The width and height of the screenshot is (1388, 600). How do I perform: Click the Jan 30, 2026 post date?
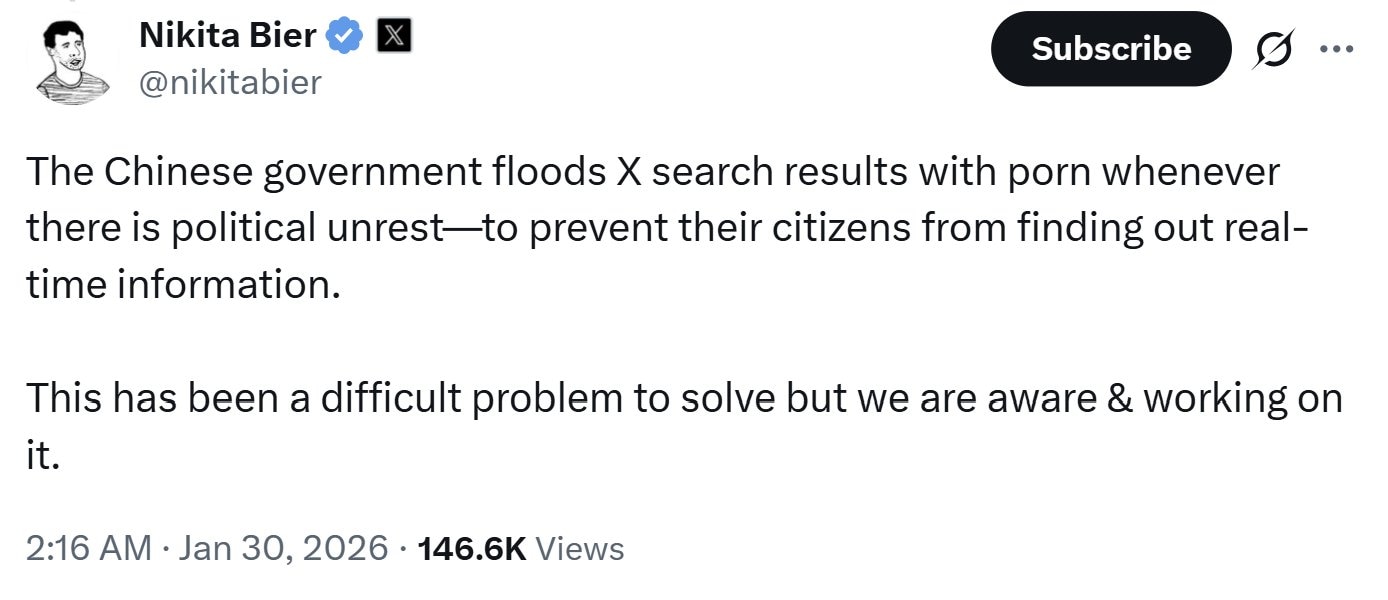click(x=283, y=548)
